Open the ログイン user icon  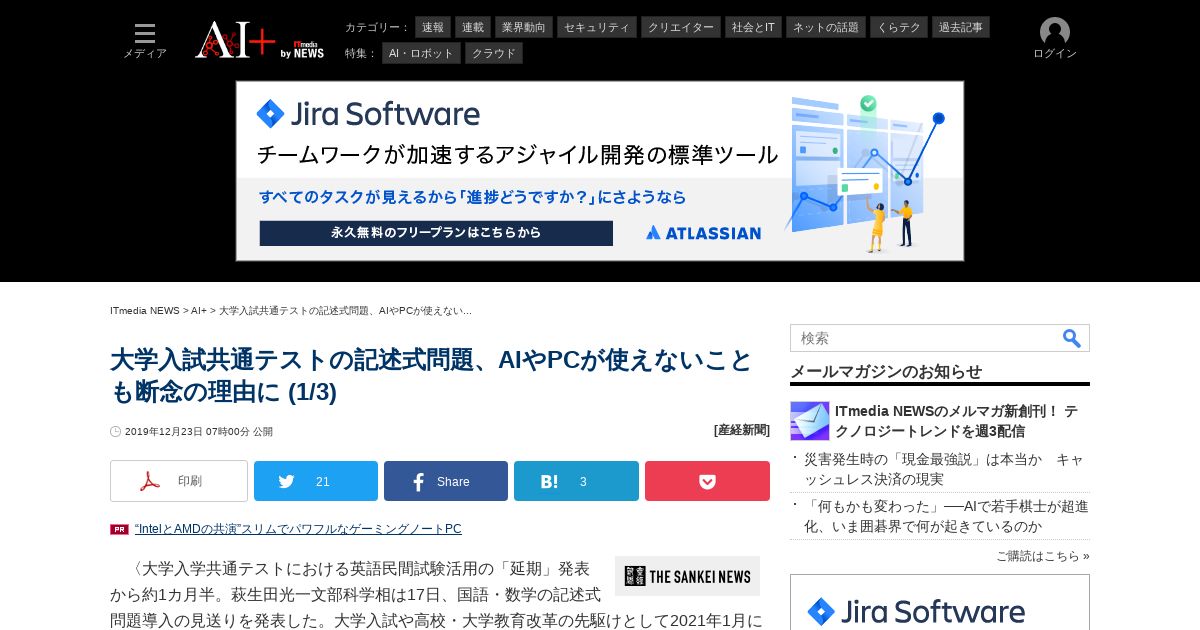pyautogui.click(x=1055, y=39)
